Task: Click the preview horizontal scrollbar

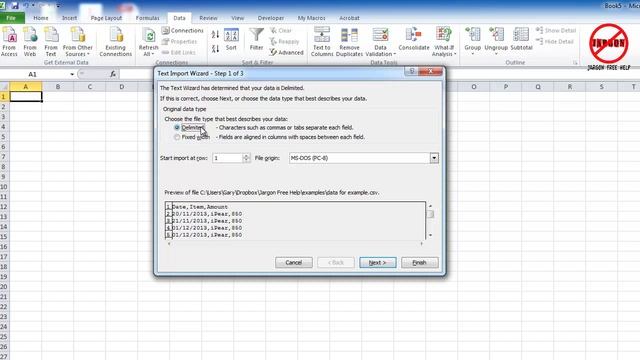Action: pyautogui.click(x=295, y=244)
